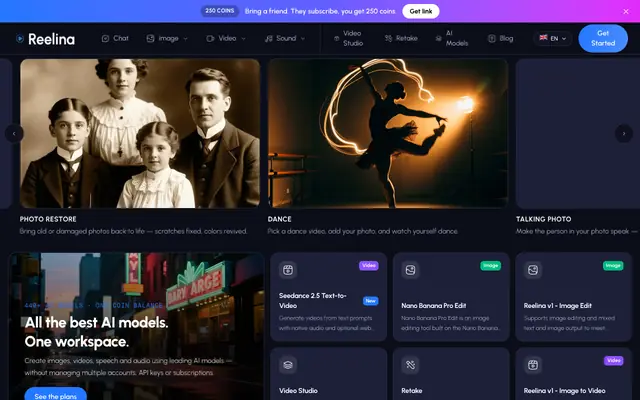640x400 pixels.
Task: Click the Blog document icon
Action: (x=491, y=38)
